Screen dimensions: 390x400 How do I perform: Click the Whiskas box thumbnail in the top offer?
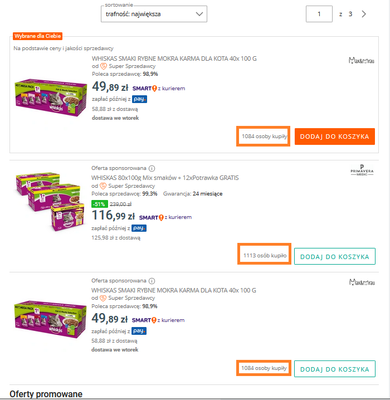tap(51, 97)
